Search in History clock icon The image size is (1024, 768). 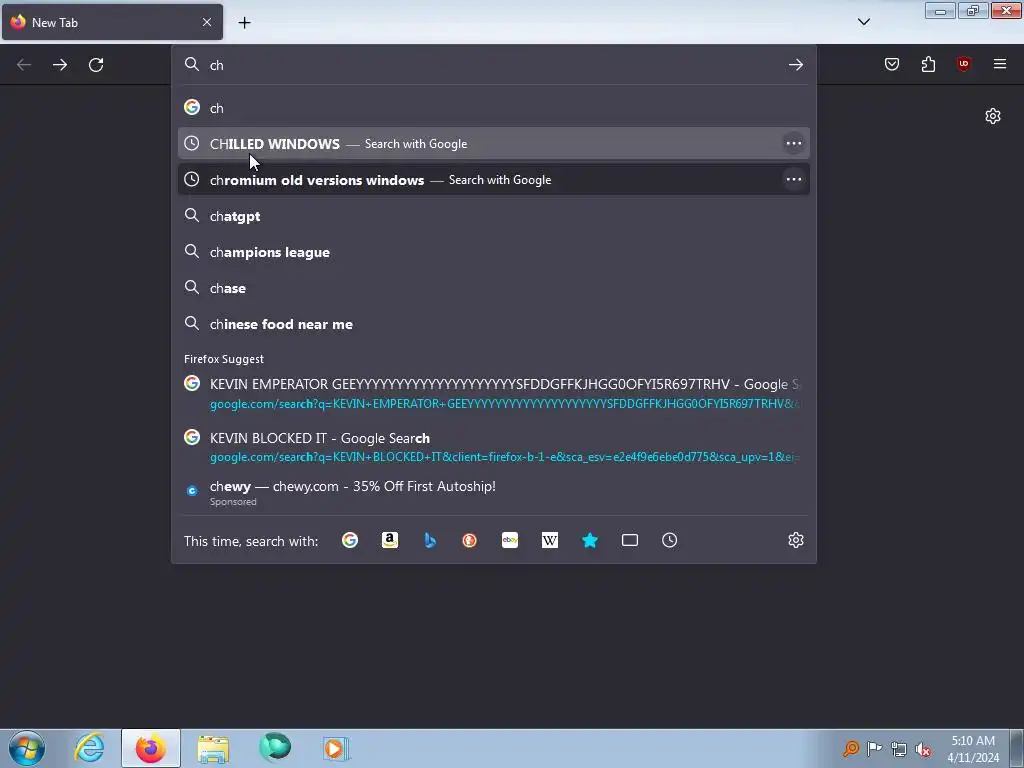click(669, 540)
